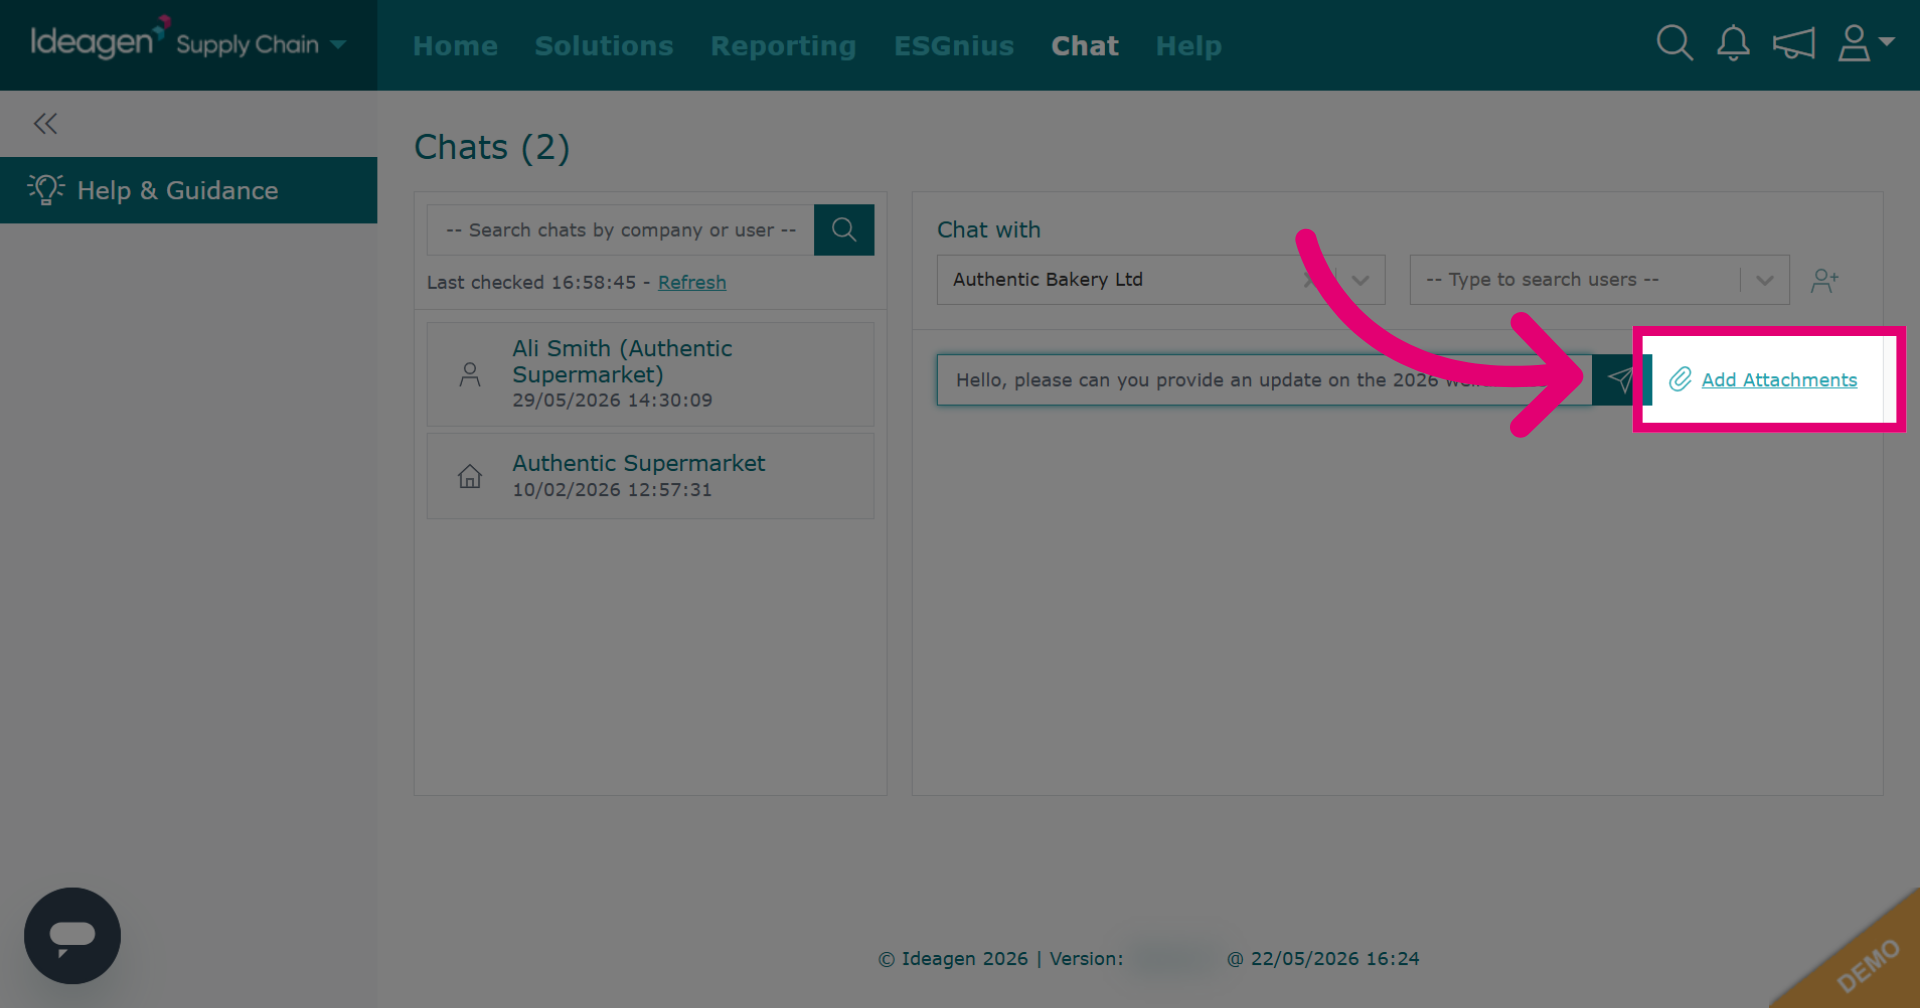
Task: Click the Refresh link
Action: tap(692, 282)
